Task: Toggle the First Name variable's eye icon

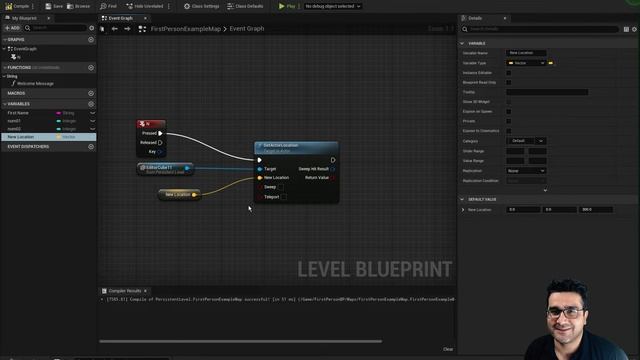Action: tap(93, 113)
